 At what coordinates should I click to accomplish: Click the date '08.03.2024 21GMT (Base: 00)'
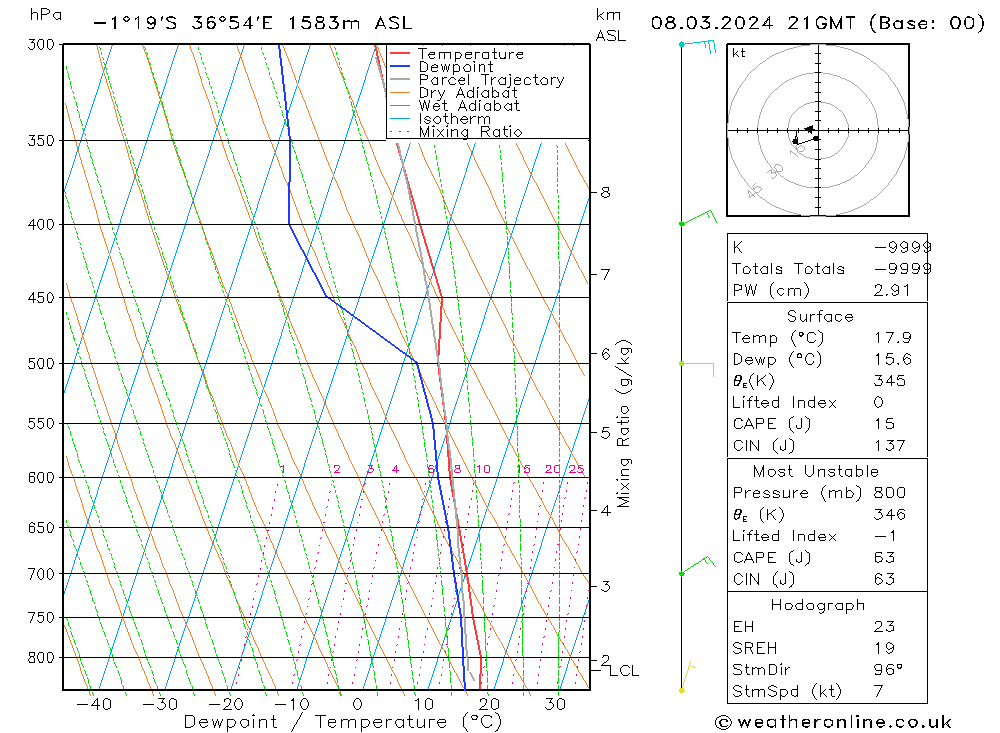pos(818,23)
